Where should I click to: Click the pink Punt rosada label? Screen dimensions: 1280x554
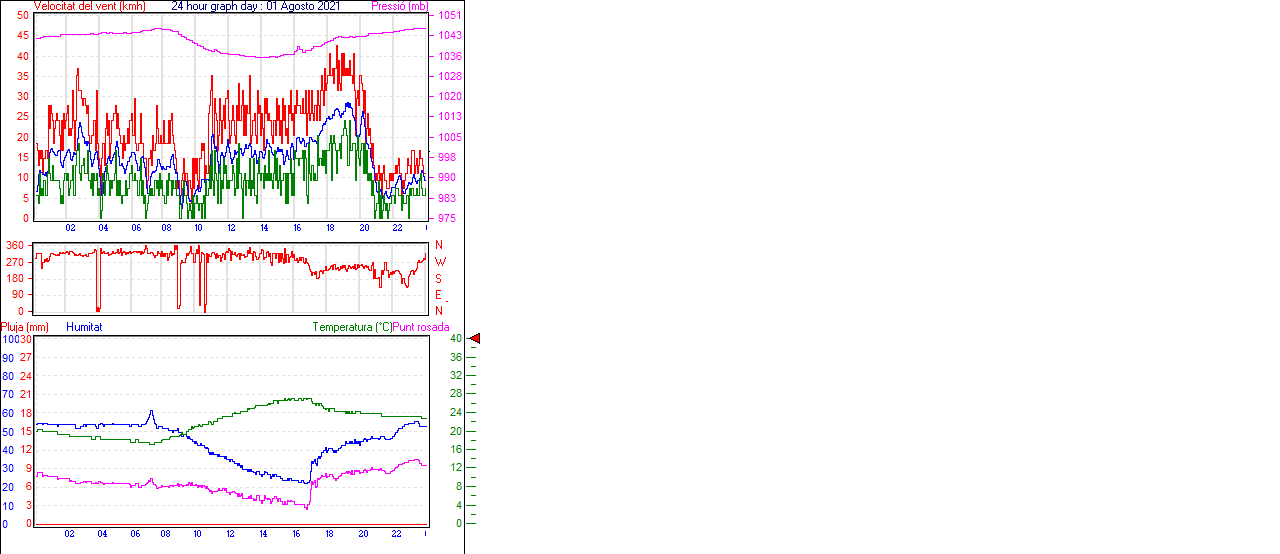(x=421, y=327)
